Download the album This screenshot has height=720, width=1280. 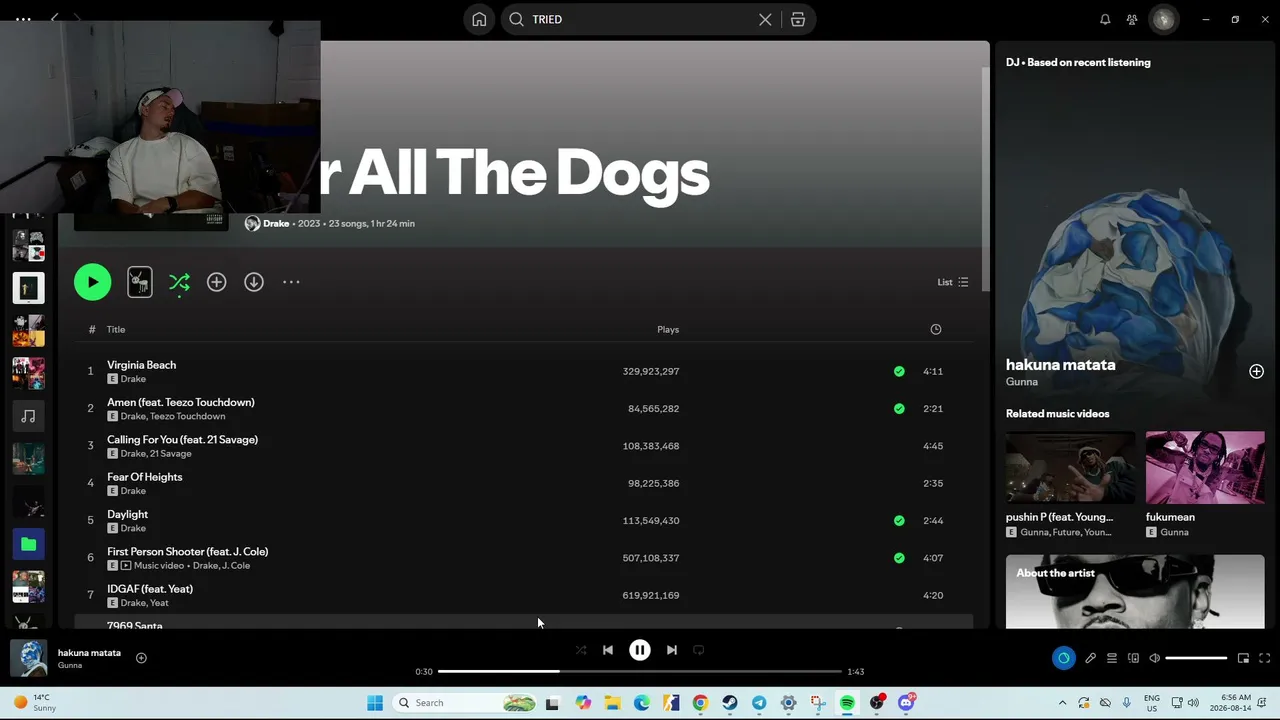(254, 282)
